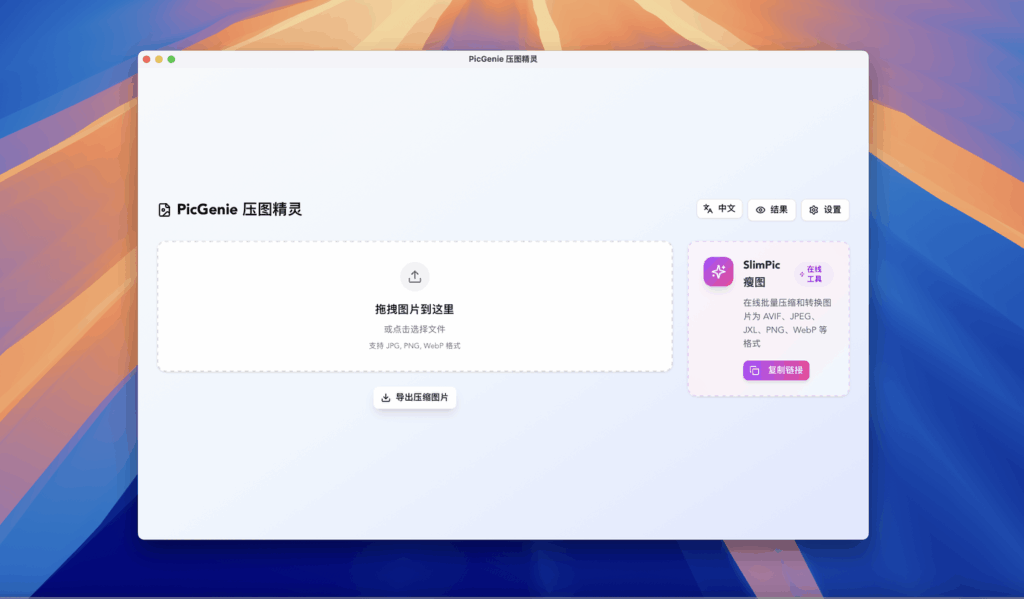The height and width of the screenshot is (599, 1024).
Task: Click the download icon on 导出压缩图片
Action: pyautogui.click(x=385, y=397)
